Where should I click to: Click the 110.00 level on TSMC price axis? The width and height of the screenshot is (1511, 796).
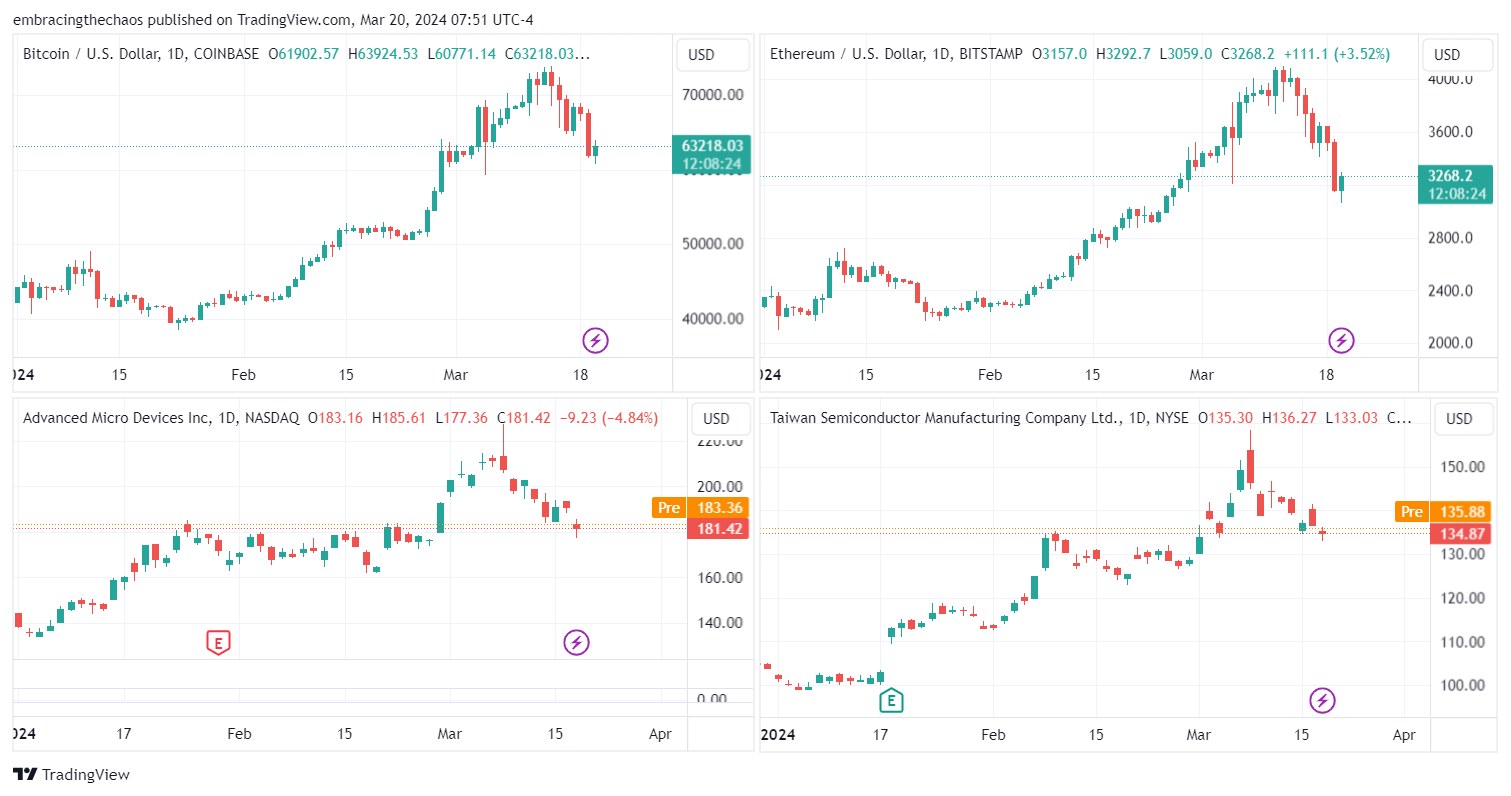pos(1463,641)
